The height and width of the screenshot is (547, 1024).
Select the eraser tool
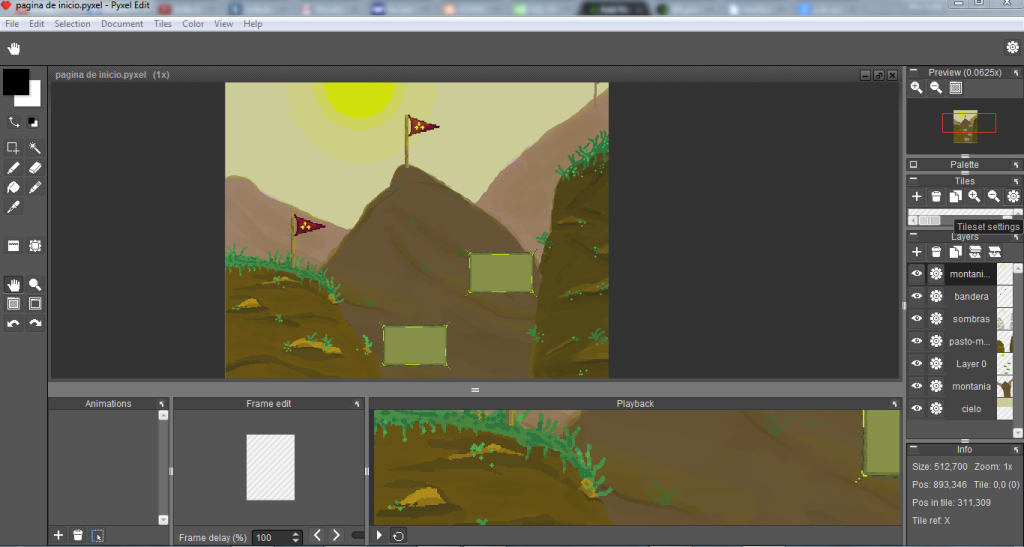pos(35,168)
